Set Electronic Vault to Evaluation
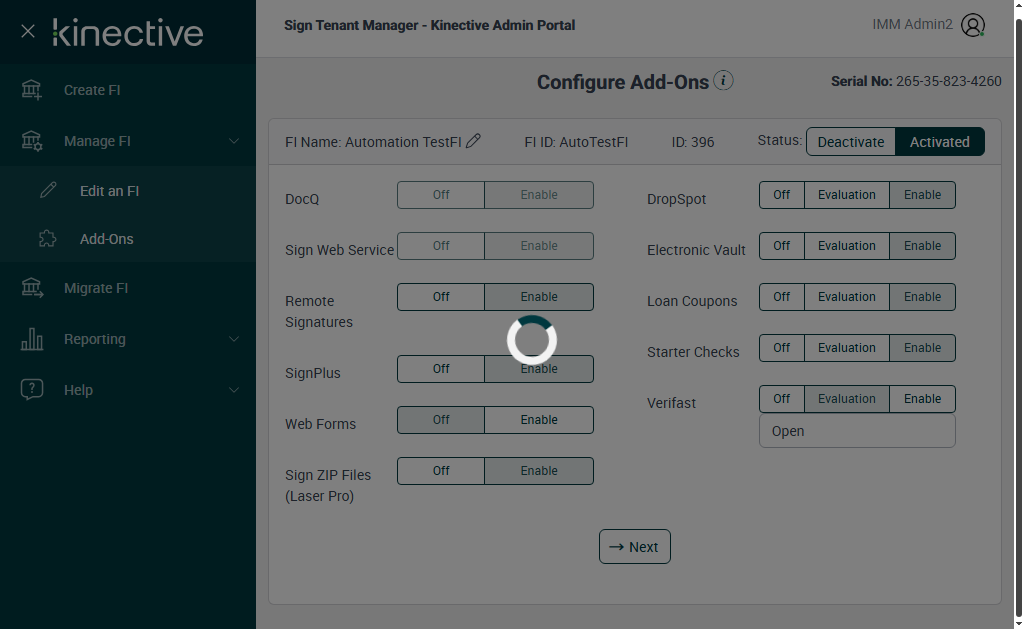This screenshot has height=629, width=1024. (x=846, y=246)
